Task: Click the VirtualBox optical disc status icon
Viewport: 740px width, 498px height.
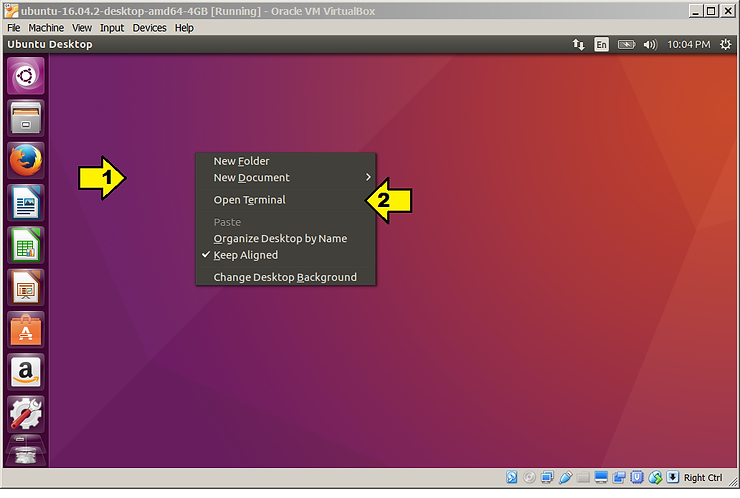Action: pyautogui.click(x=529, y=477)
